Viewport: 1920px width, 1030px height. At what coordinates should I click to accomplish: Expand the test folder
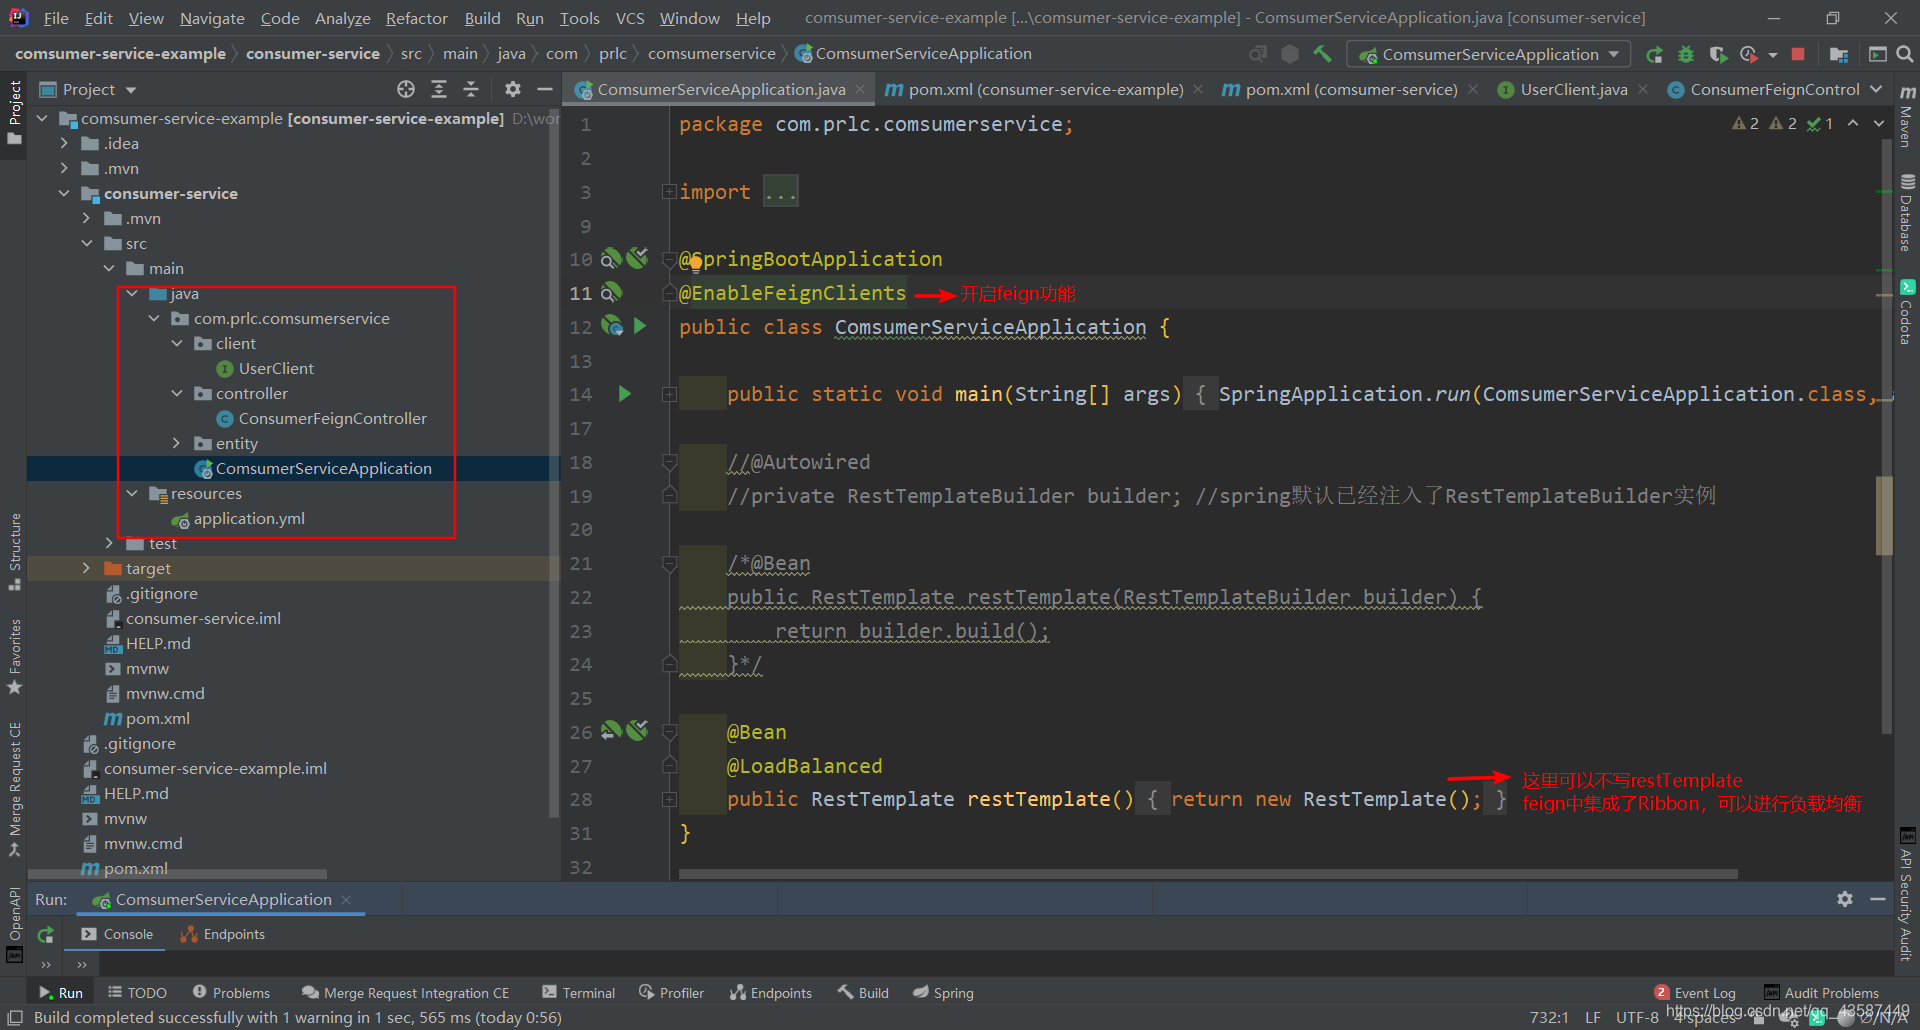click(x=109, y=543)
